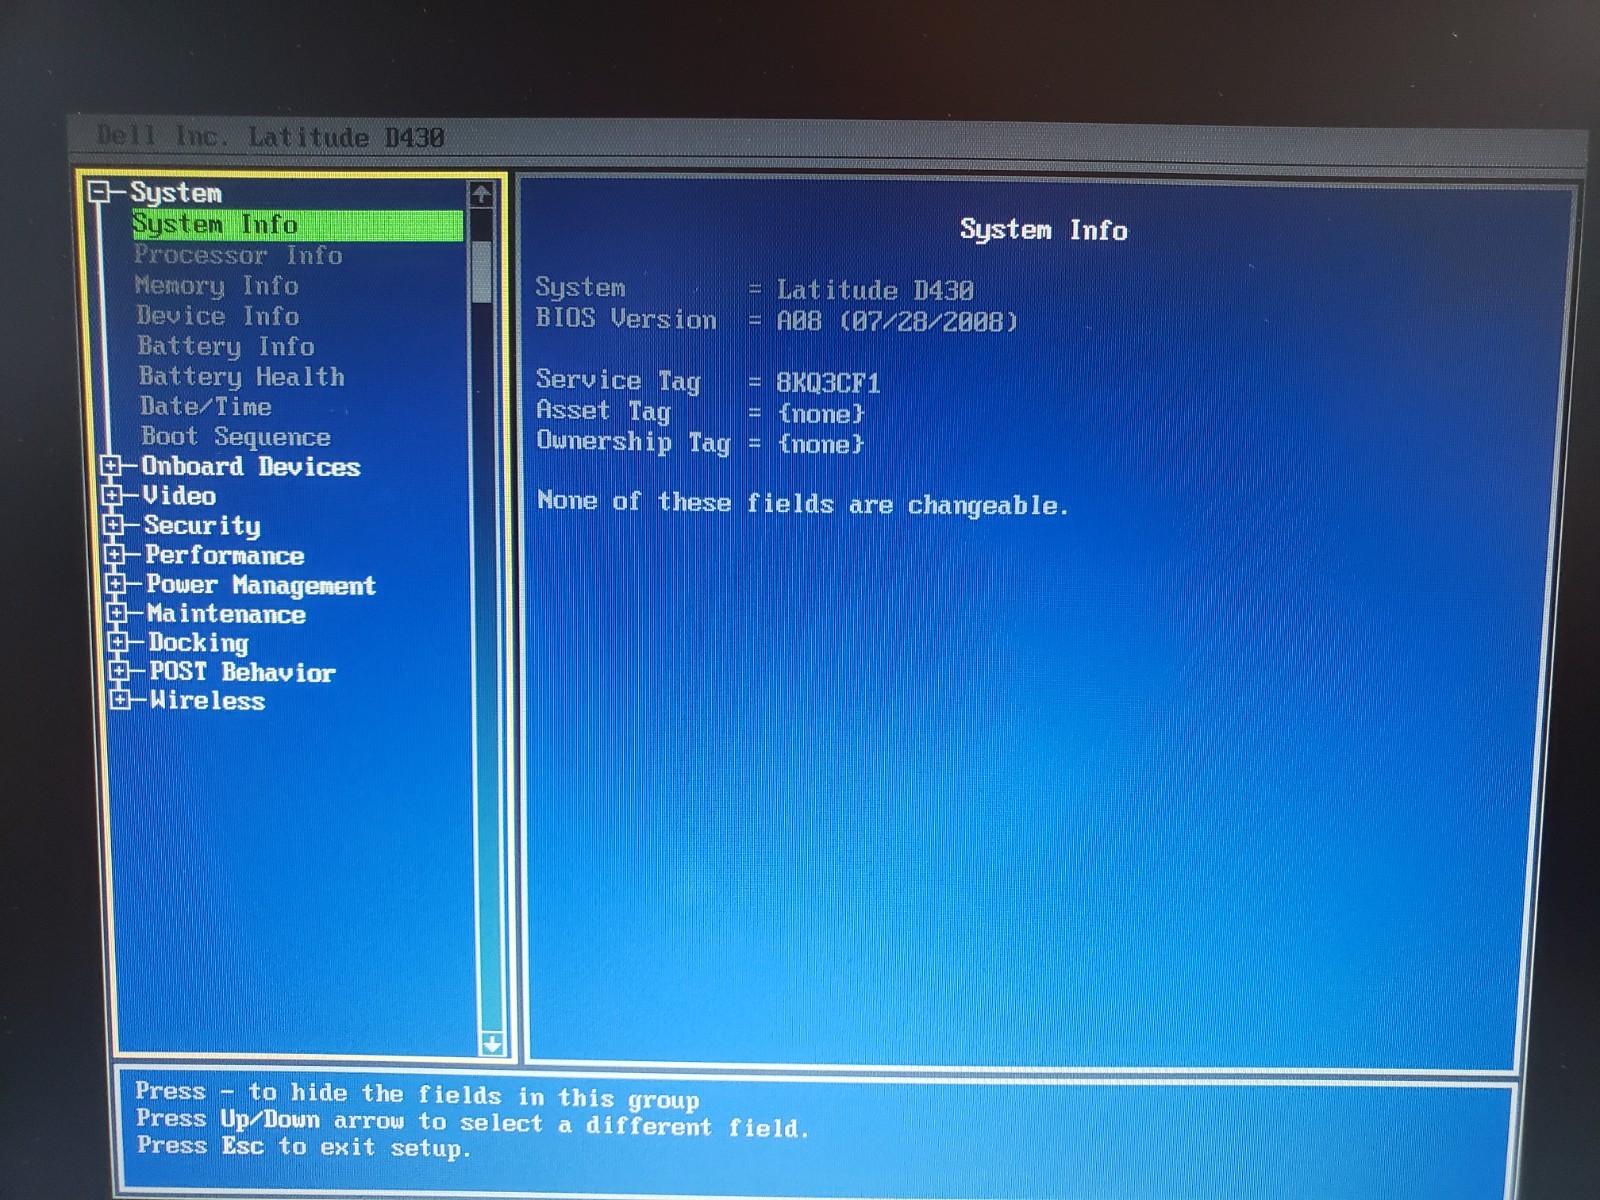This screenshot has width=1600, height=1200.
Task: Click the 'Press Up/Down arrow' help line
Action: coord(472,1123)
